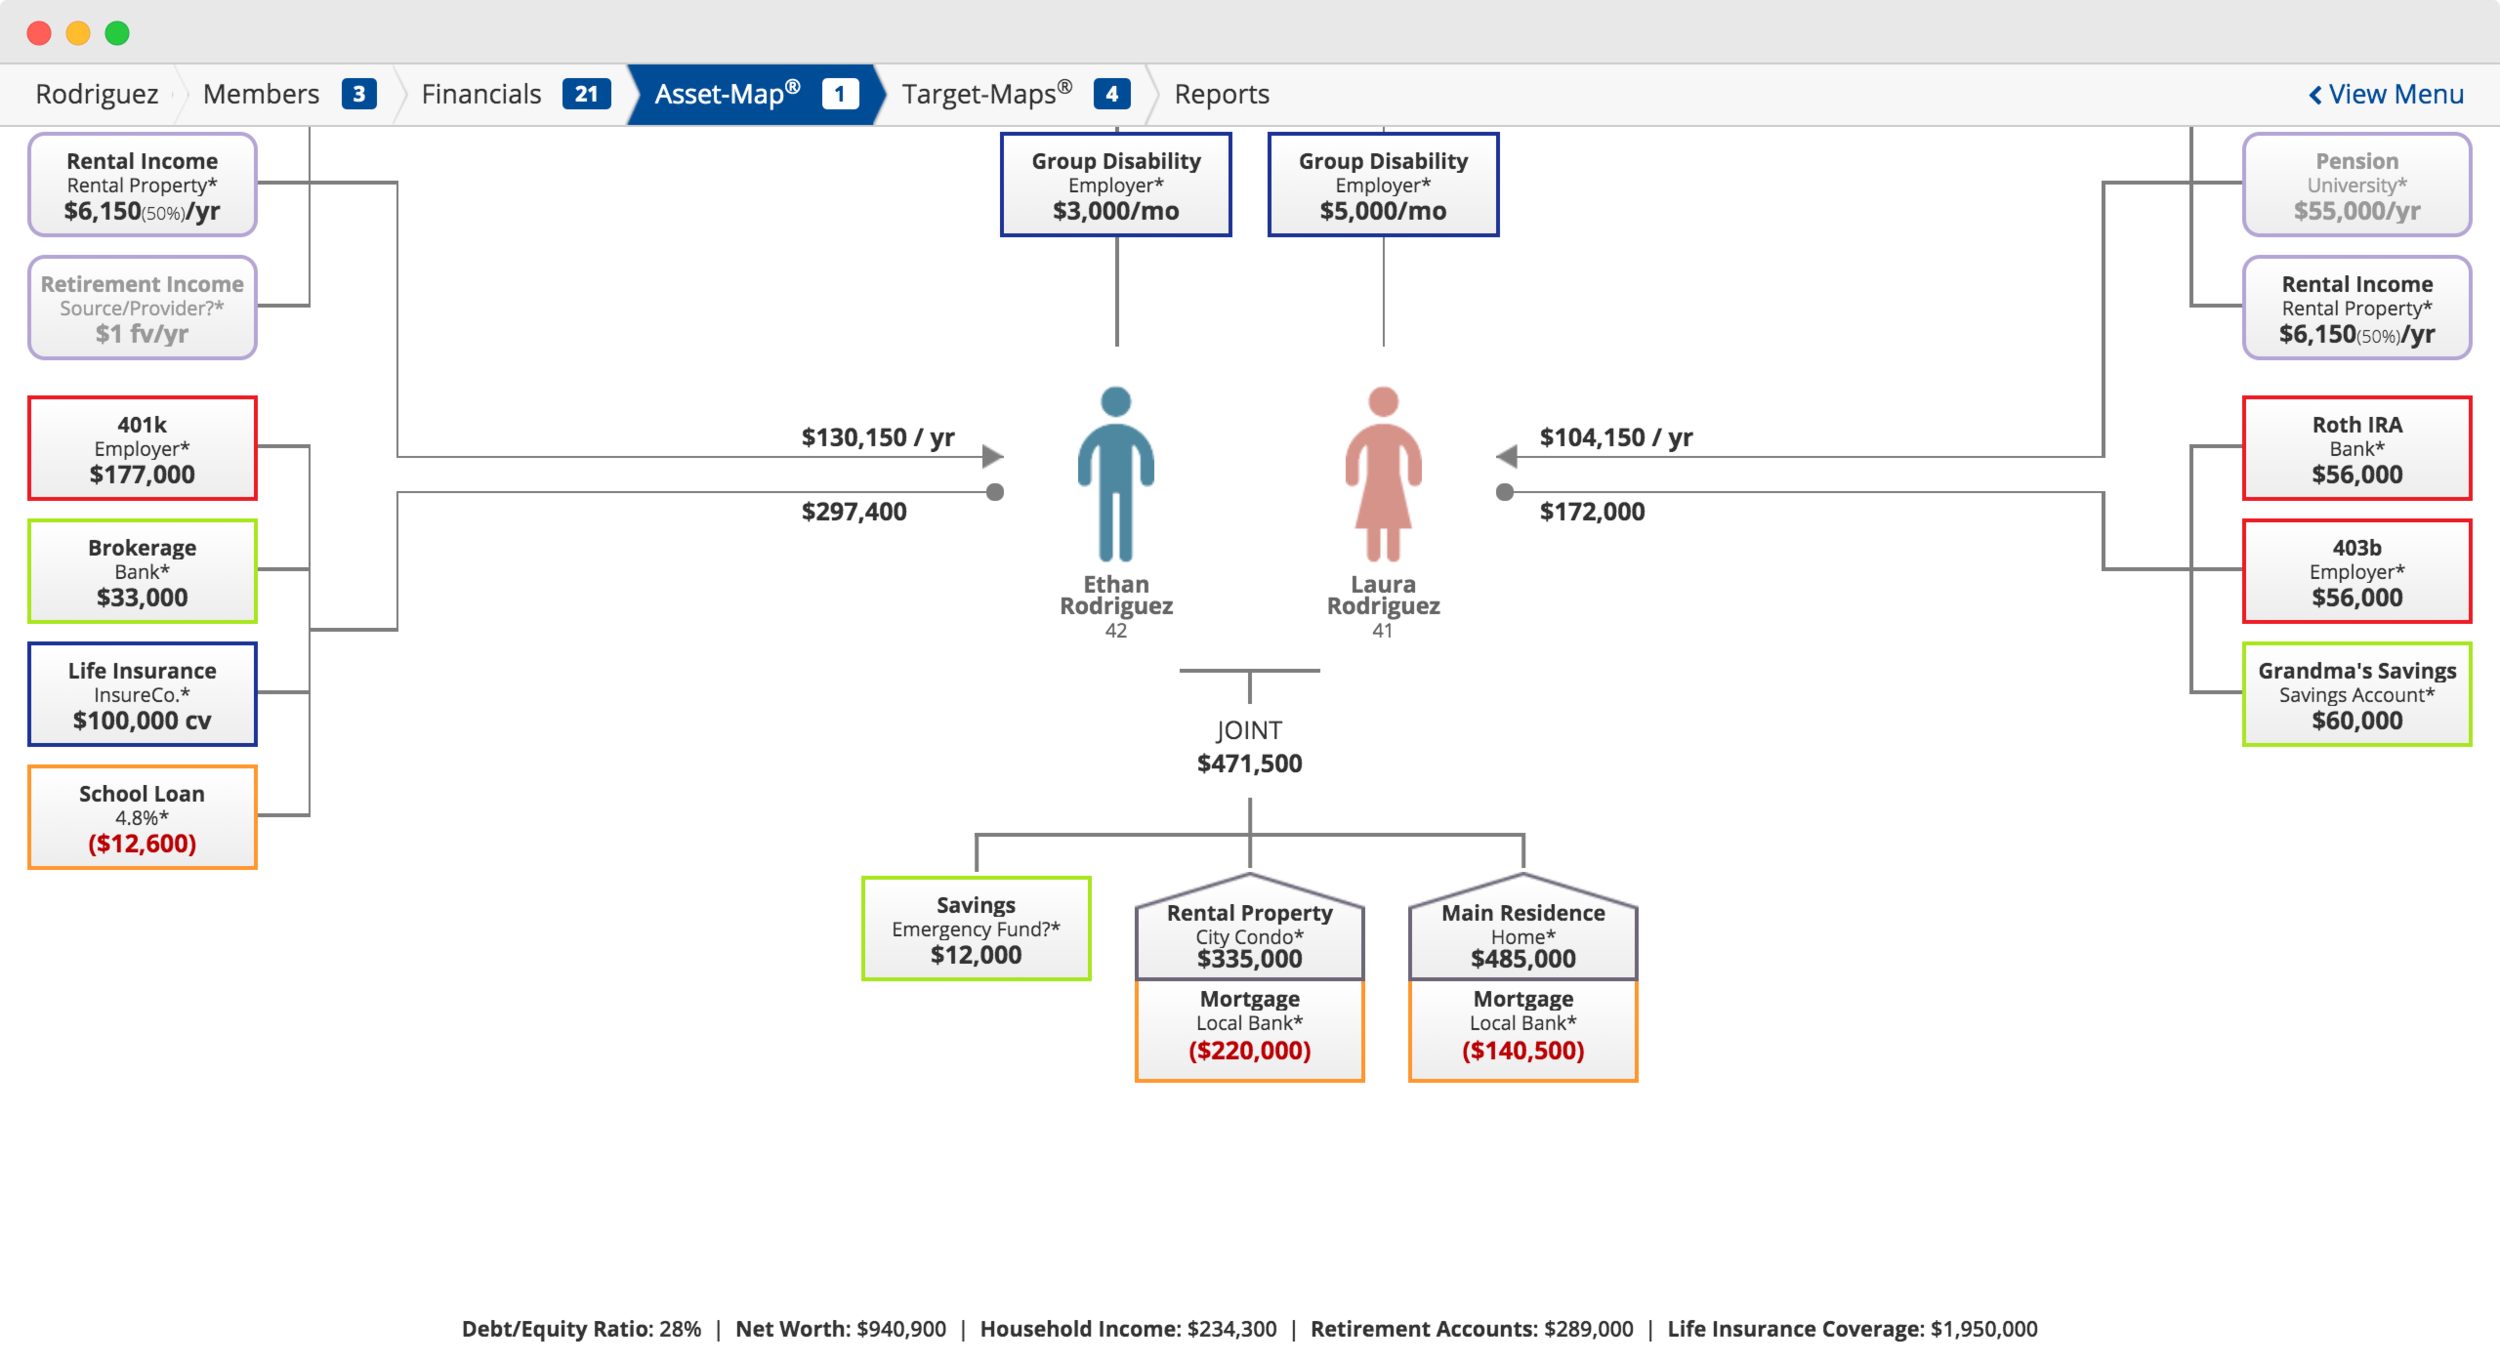Click the $5,000/mo Group Disability box
This screenshot has width=2500, height=1363.
1382,185
